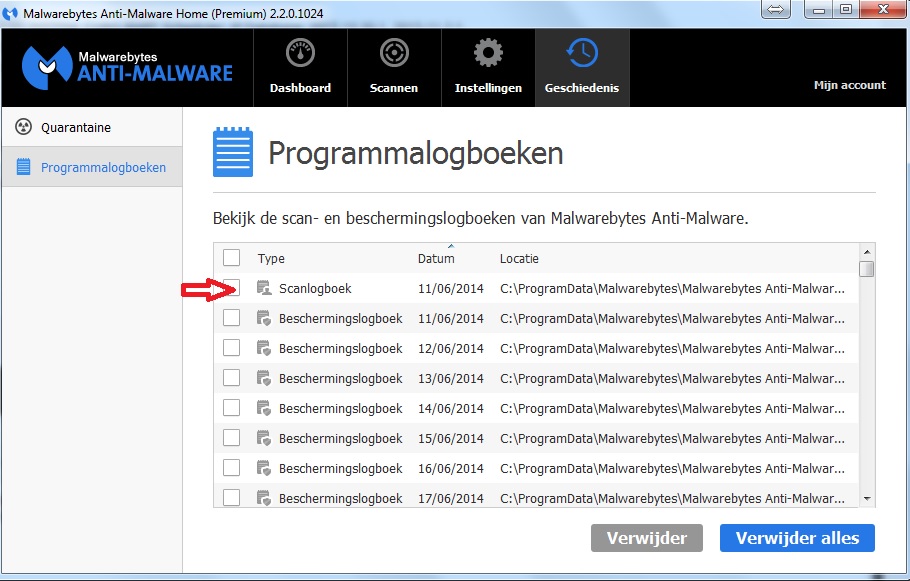
Task: Tick the select-all checkbox in header
Action: tap(232, 258)
